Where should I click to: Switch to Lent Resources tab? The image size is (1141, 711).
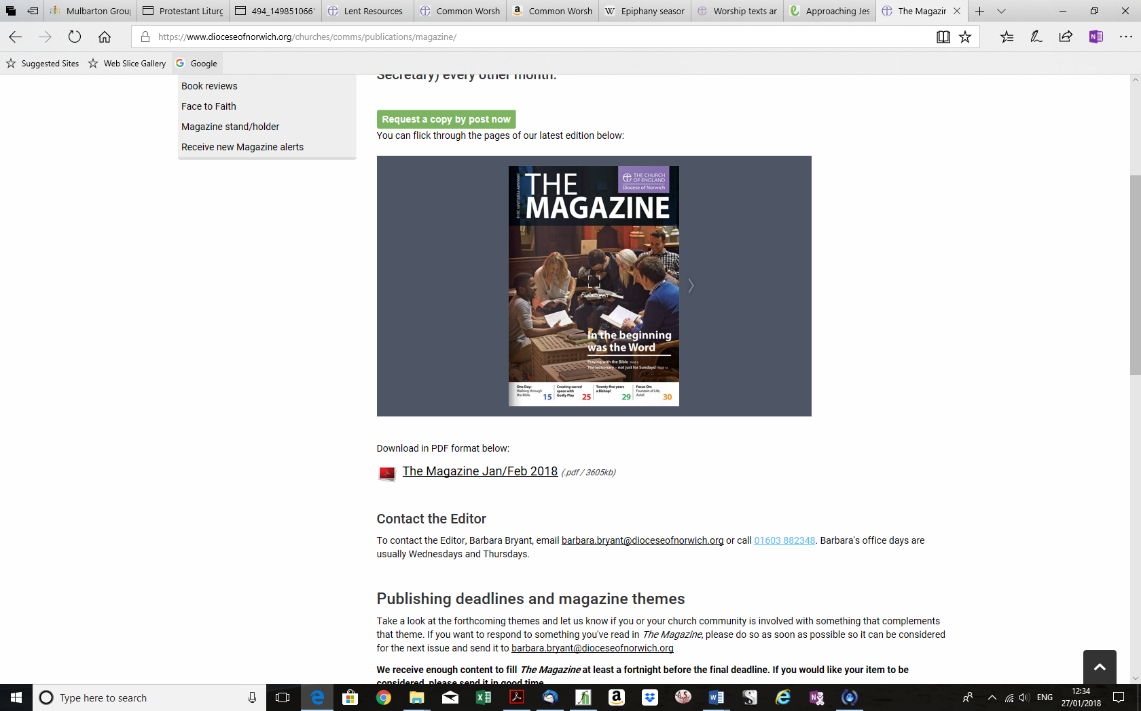(x=367, y=11)
